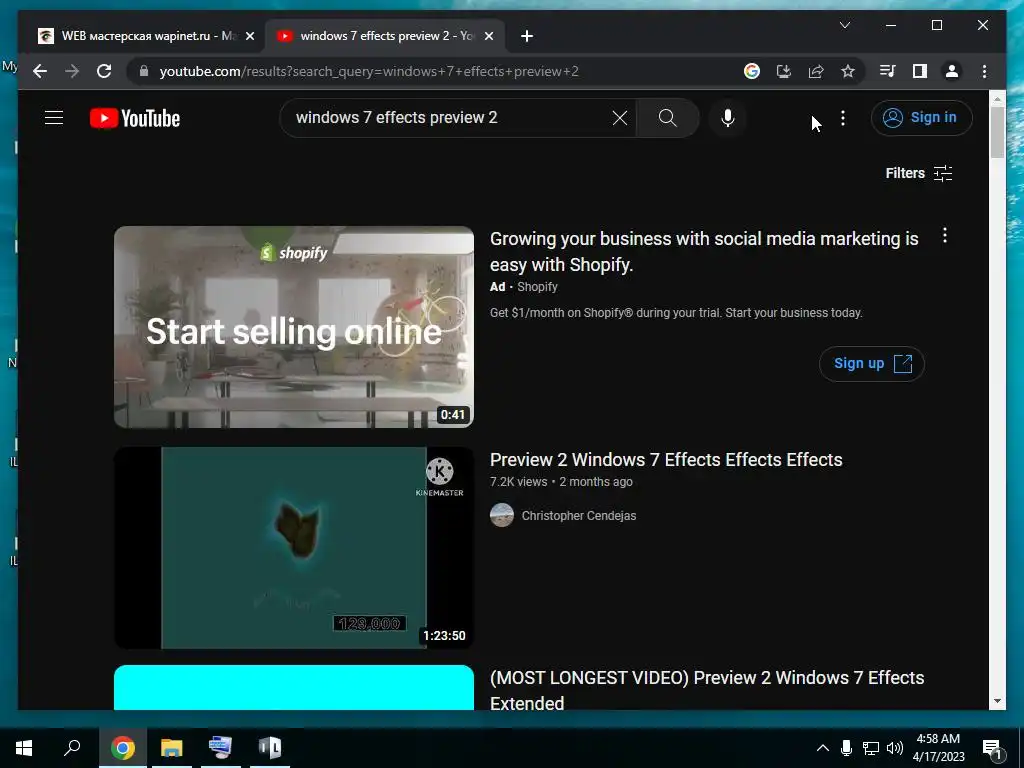Bookmark this page with star icon
The image size is (1024, 768).
[x=848, y=71]
